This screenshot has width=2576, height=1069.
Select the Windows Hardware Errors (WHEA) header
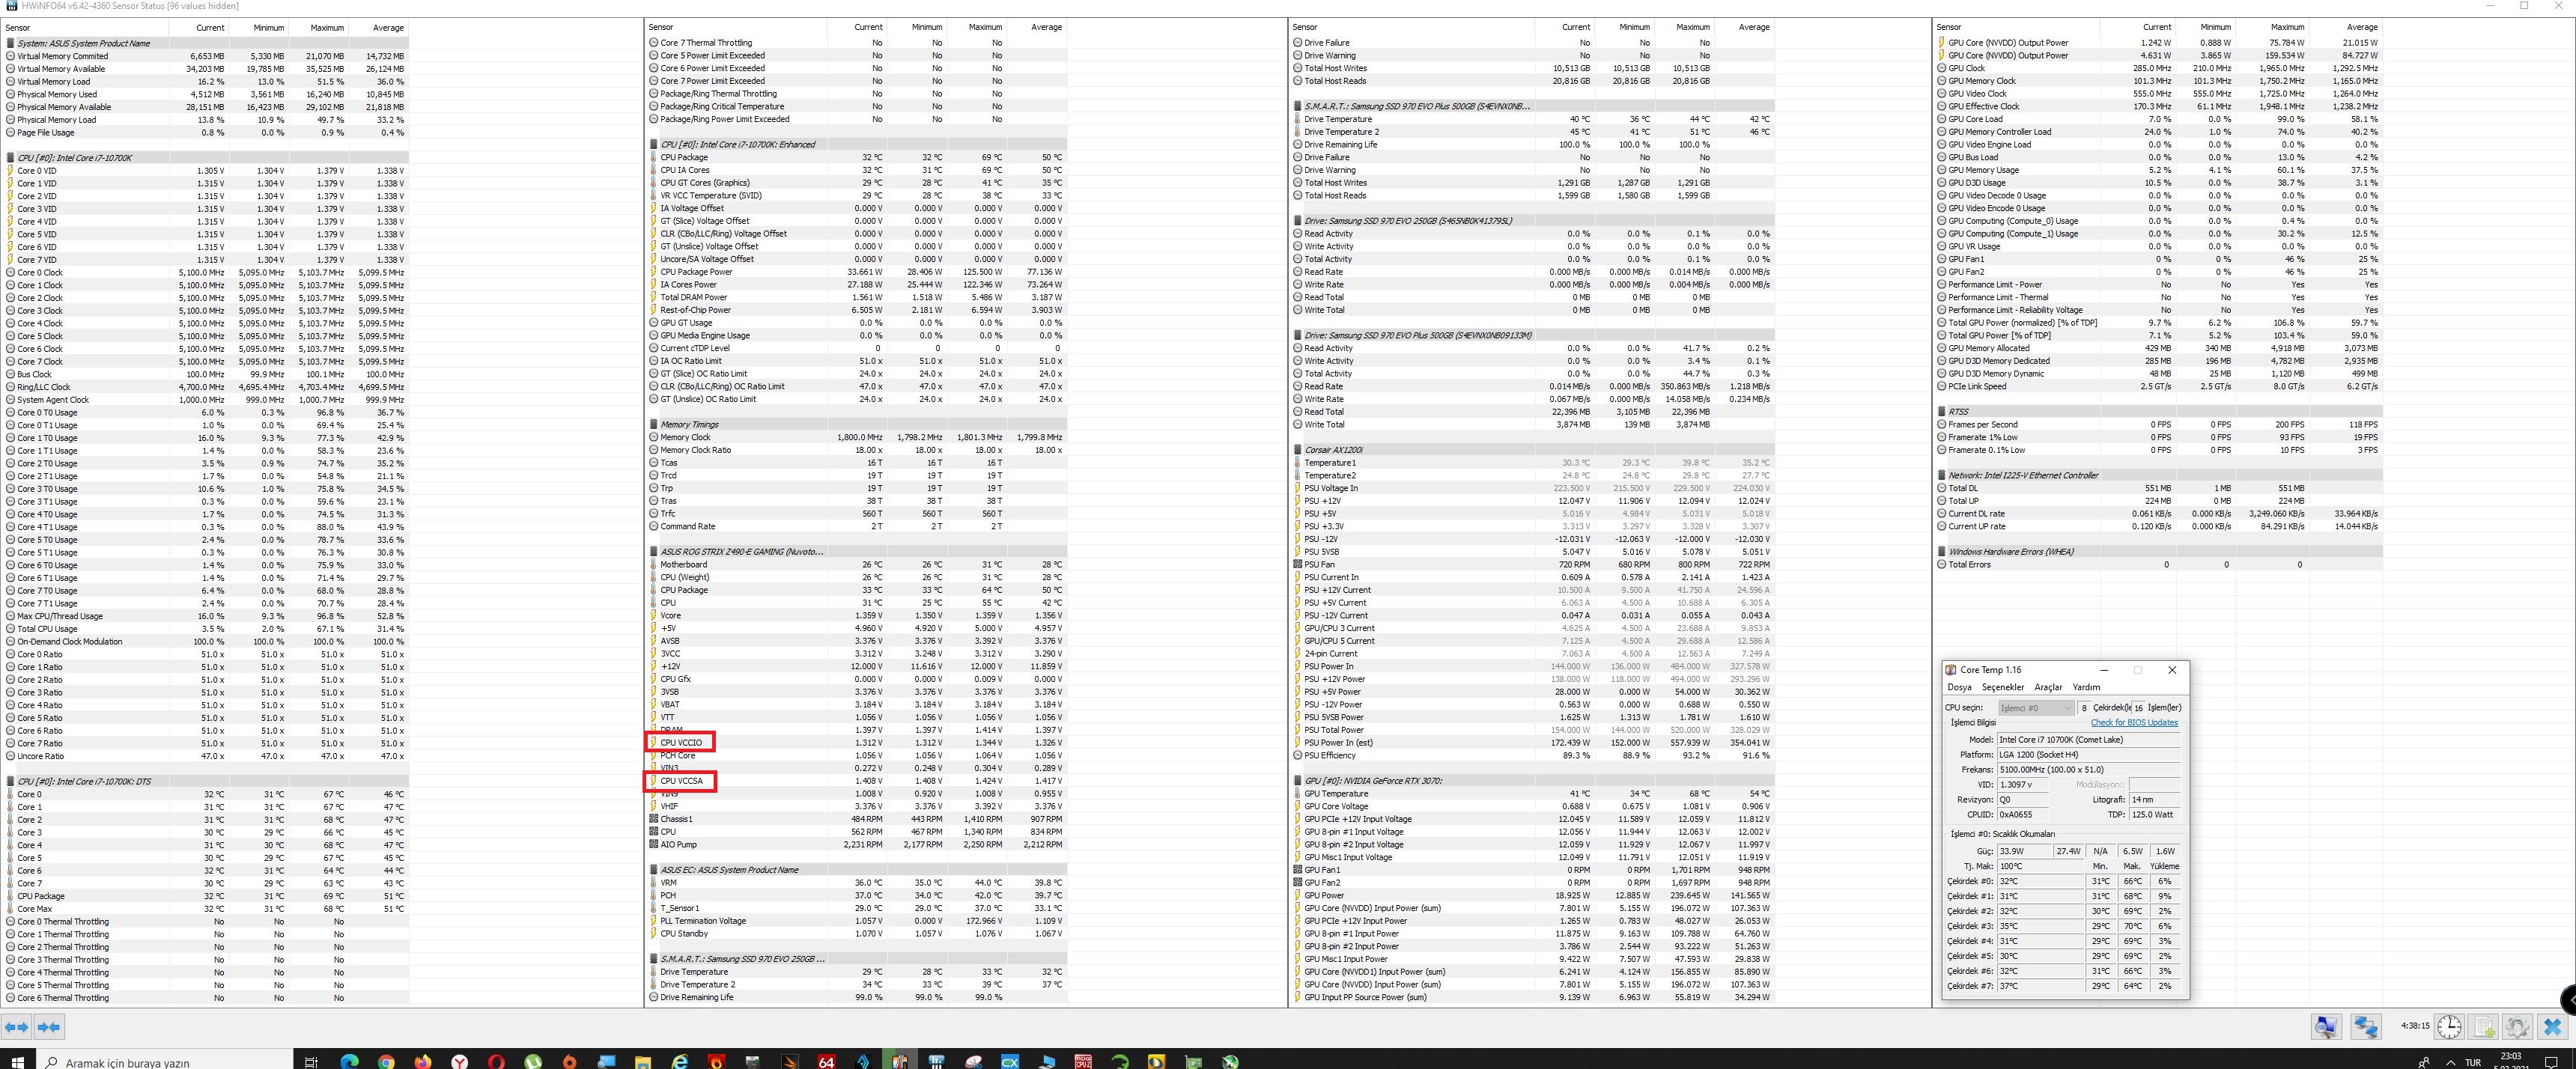click(2158, 552)
